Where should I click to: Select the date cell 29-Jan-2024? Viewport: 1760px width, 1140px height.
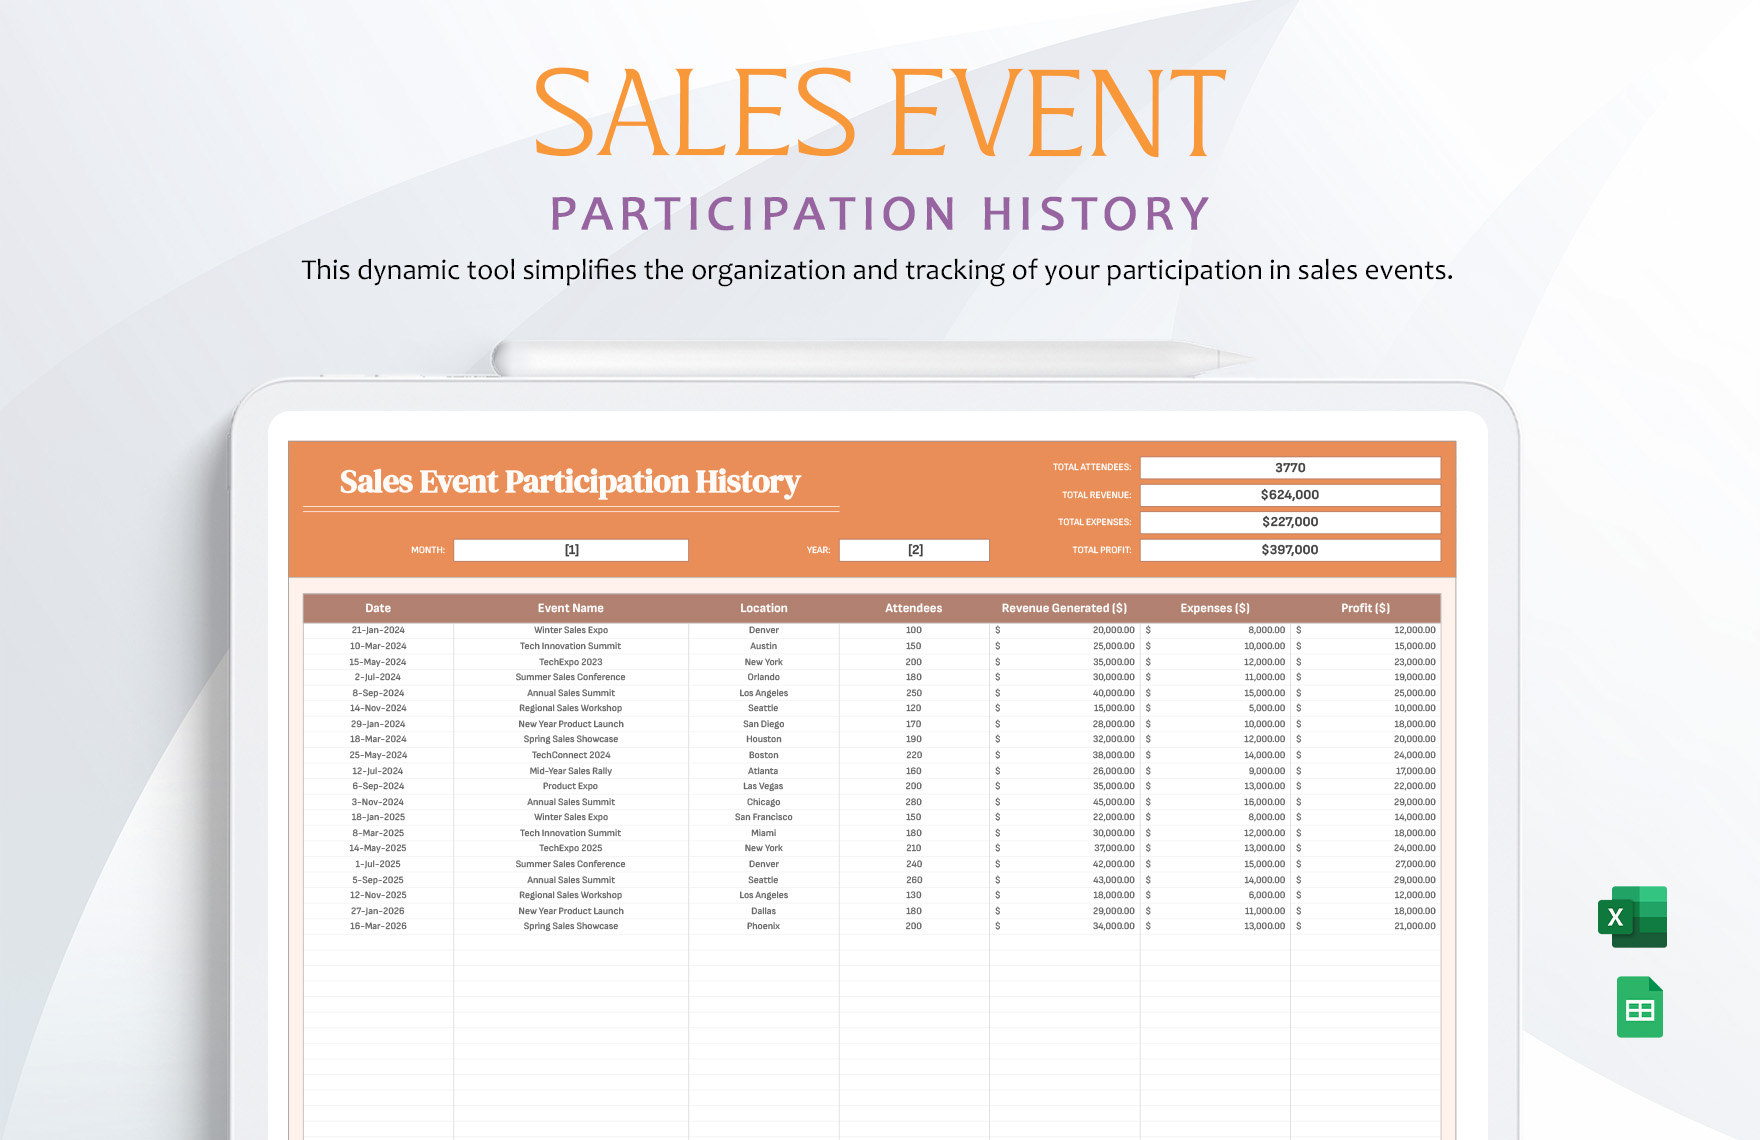click(378, 724)
